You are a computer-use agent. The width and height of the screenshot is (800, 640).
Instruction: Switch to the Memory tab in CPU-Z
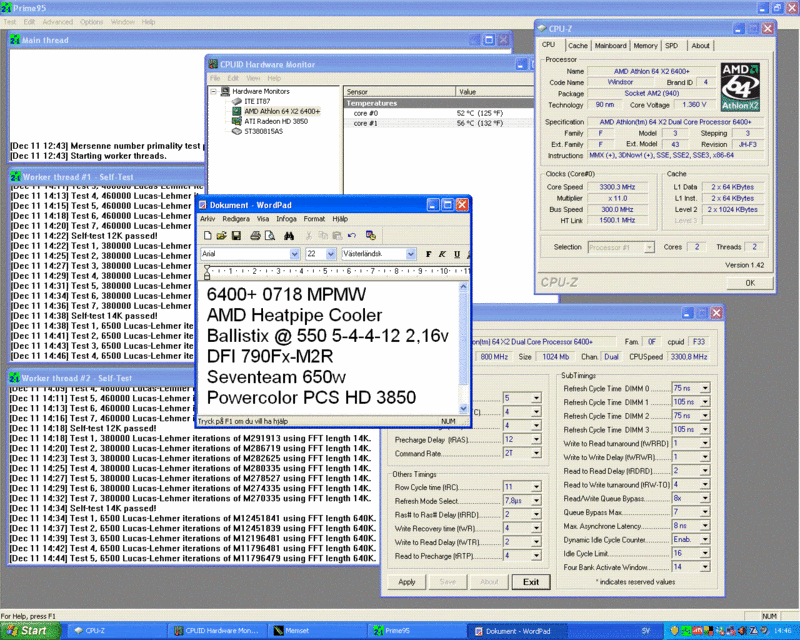645,46
